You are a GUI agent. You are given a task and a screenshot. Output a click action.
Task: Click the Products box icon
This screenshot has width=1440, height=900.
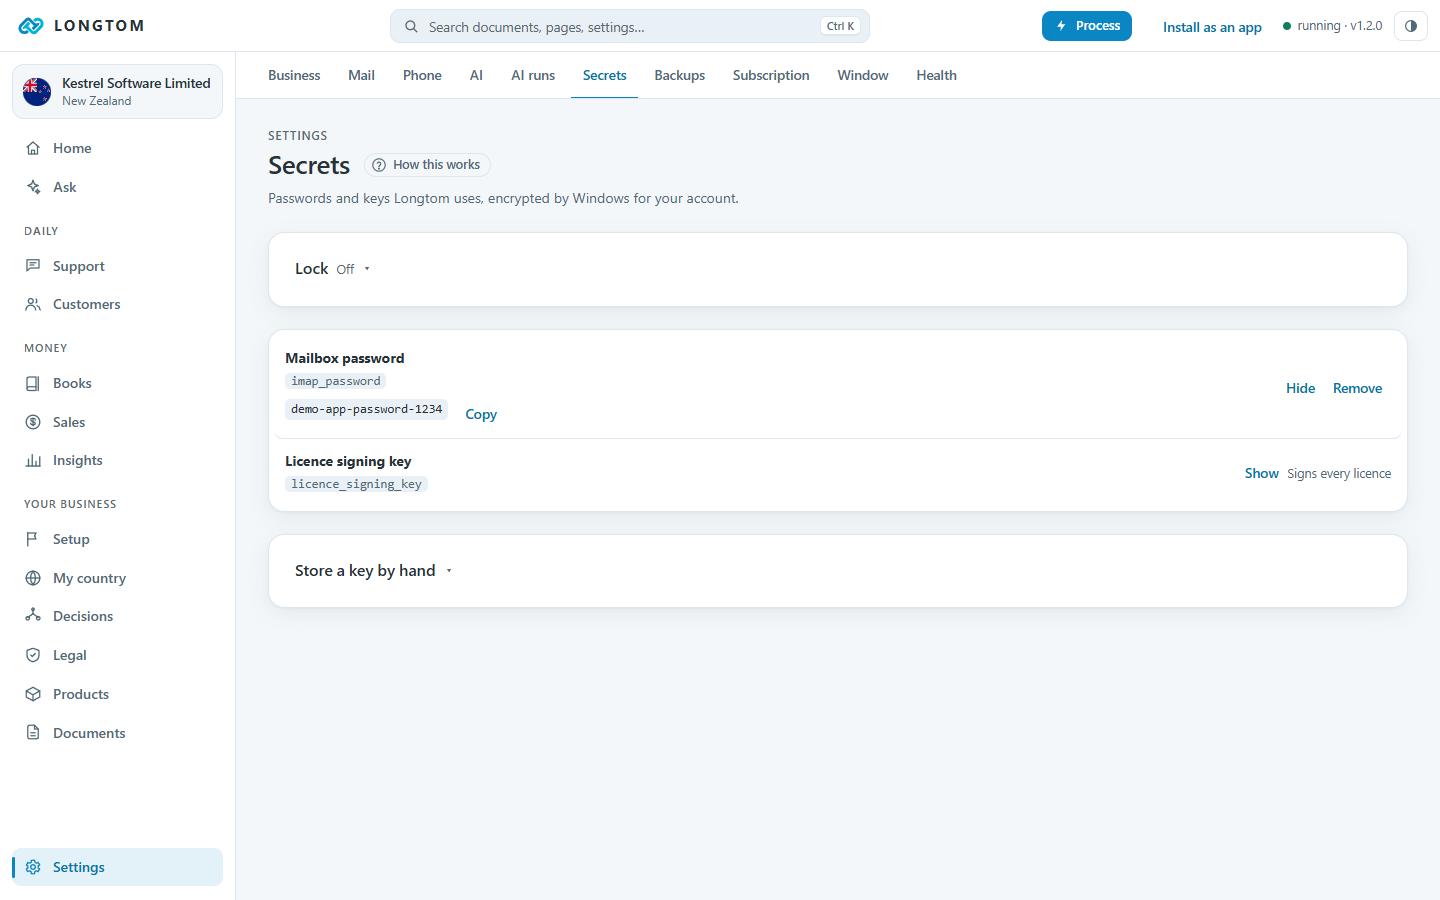[x=33, y=694]
